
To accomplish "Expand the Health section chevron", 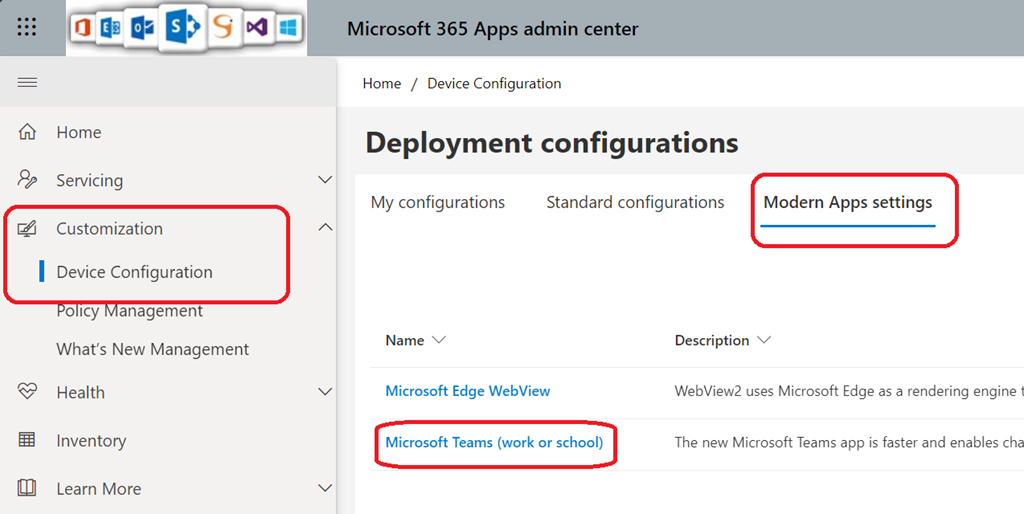I will [x=324, y=392].
